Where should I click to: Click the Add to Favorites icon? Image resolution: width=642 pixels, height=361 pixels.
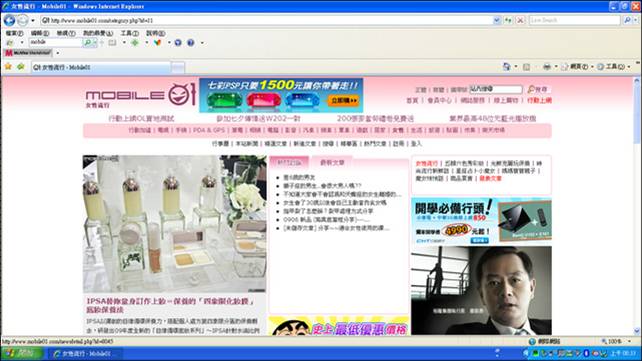coord(20,66)
